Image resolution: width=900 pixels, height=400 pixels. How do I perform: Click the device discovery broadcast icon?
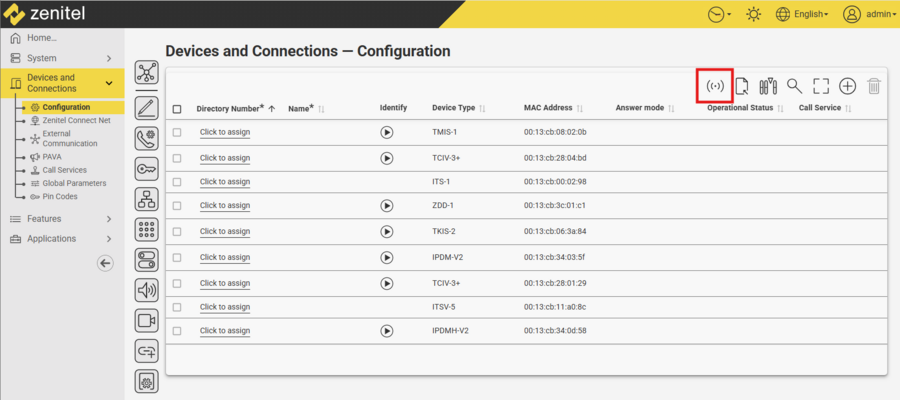click(x=715, y=86)
